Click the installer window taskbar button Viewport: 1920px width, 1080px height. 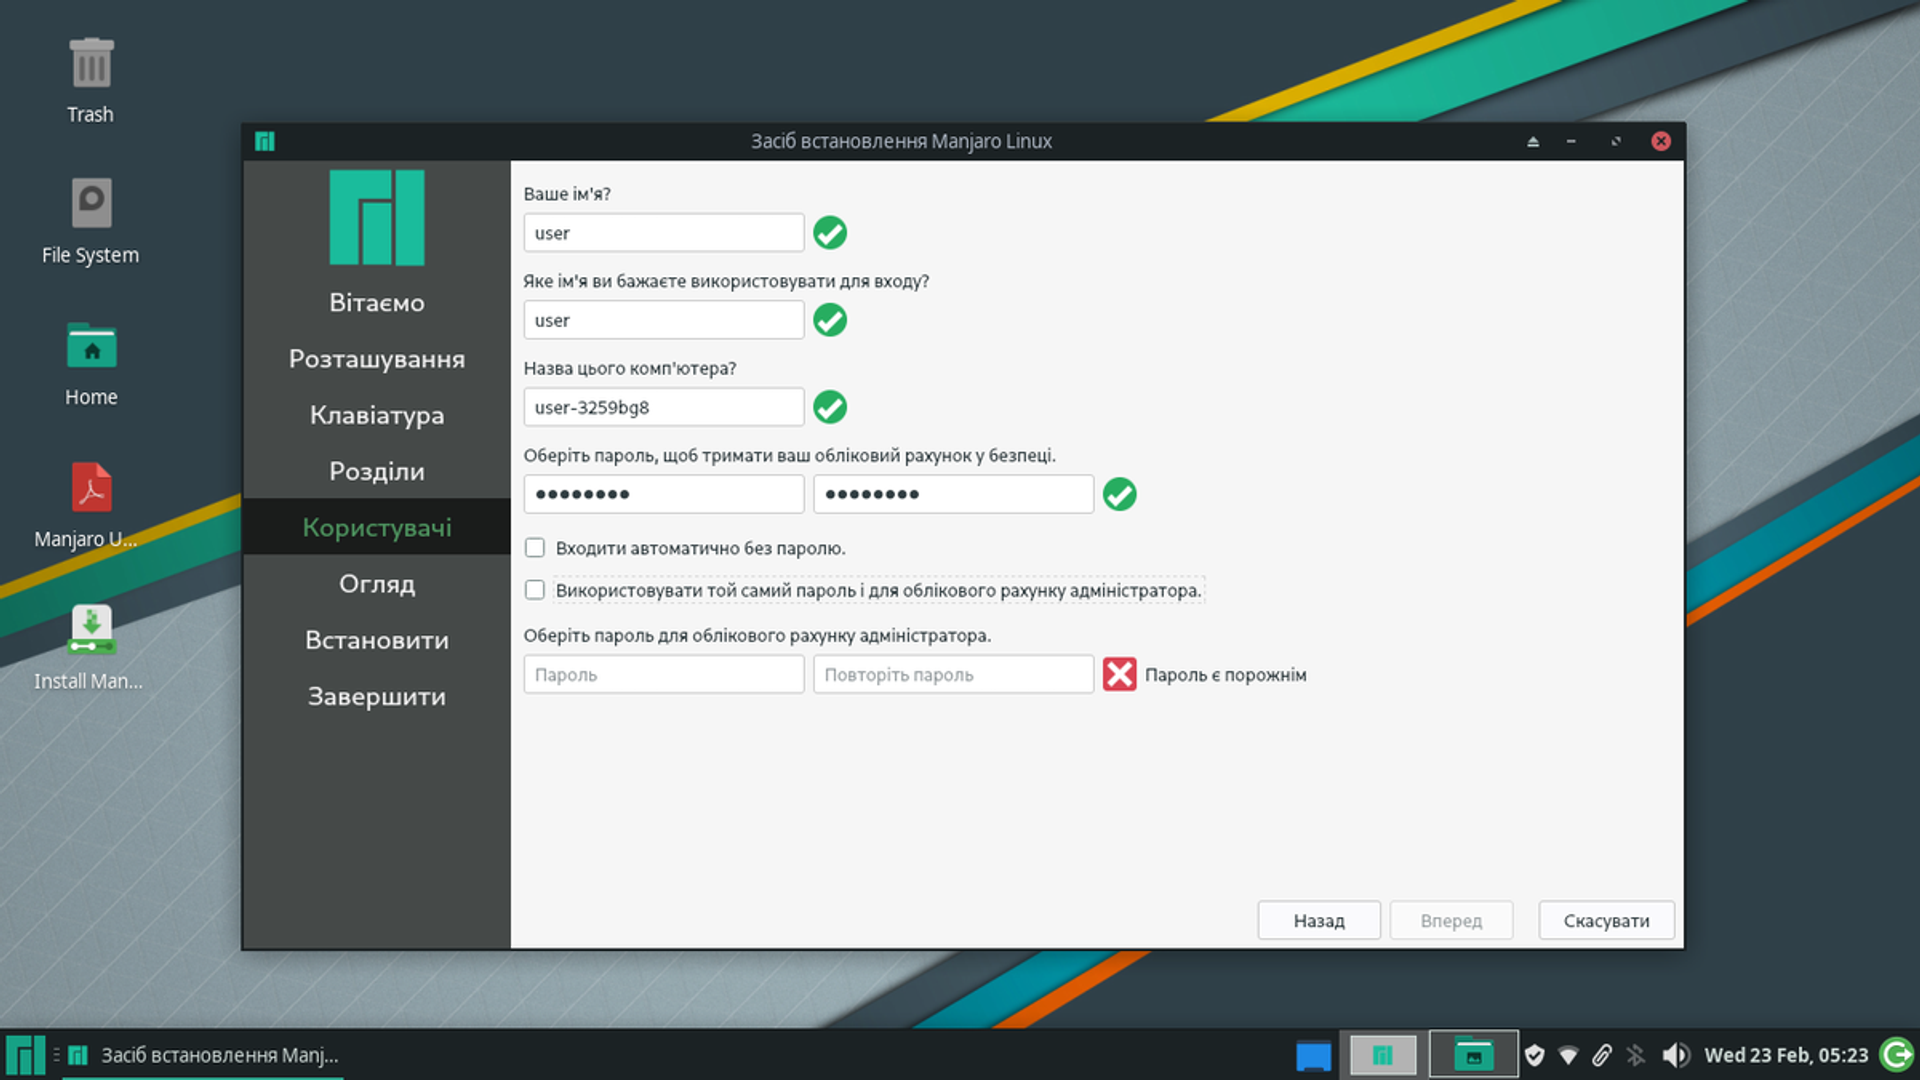click(x=204, y=1055)
